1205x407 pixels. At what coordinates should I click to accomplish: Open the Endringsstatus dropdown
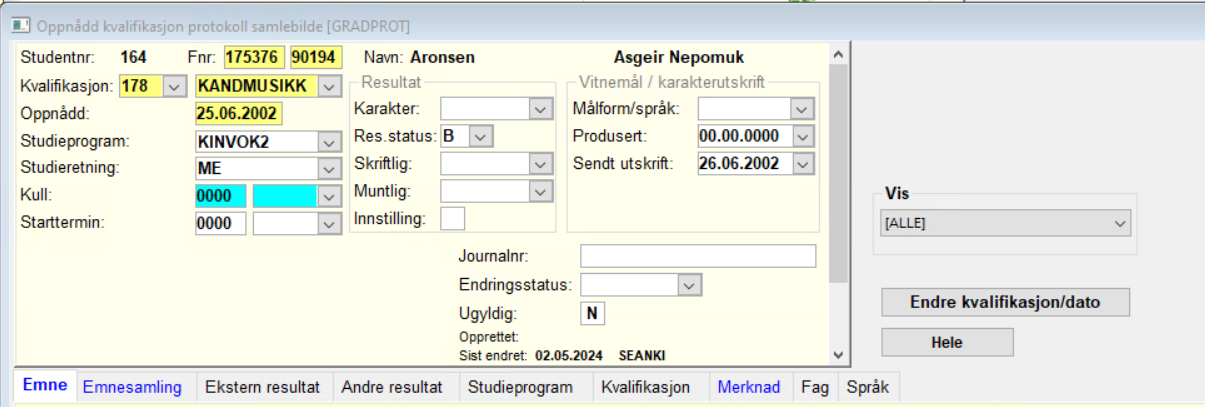point(688,286)
